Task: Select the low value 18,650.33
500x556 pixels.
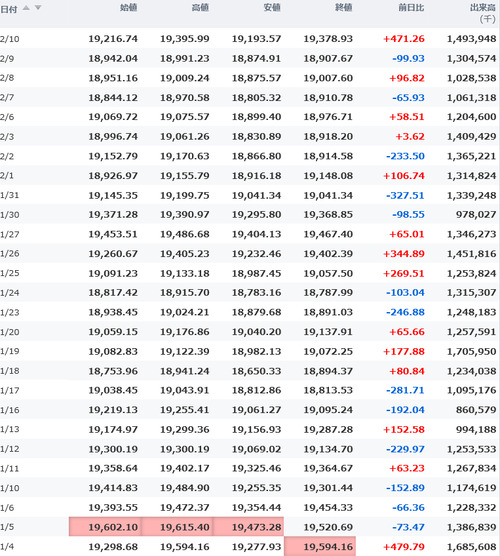Action: [x=257, y=371]
